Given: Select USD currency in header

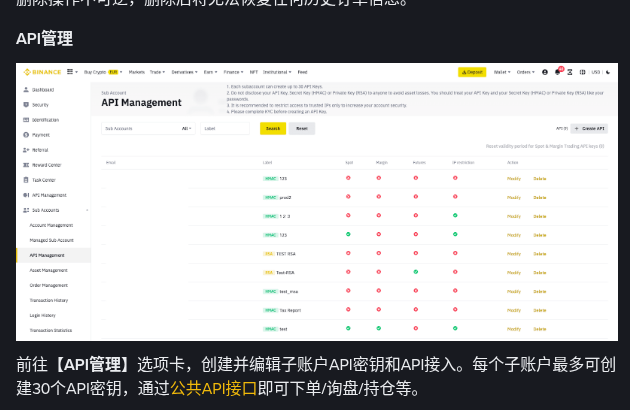Looking at the screenshot, I should point(595,72).
